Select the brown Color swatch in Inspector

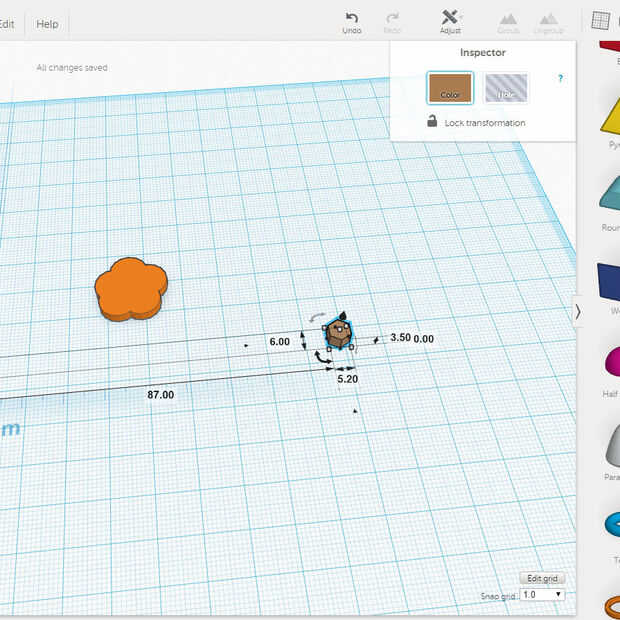point(450,88)
